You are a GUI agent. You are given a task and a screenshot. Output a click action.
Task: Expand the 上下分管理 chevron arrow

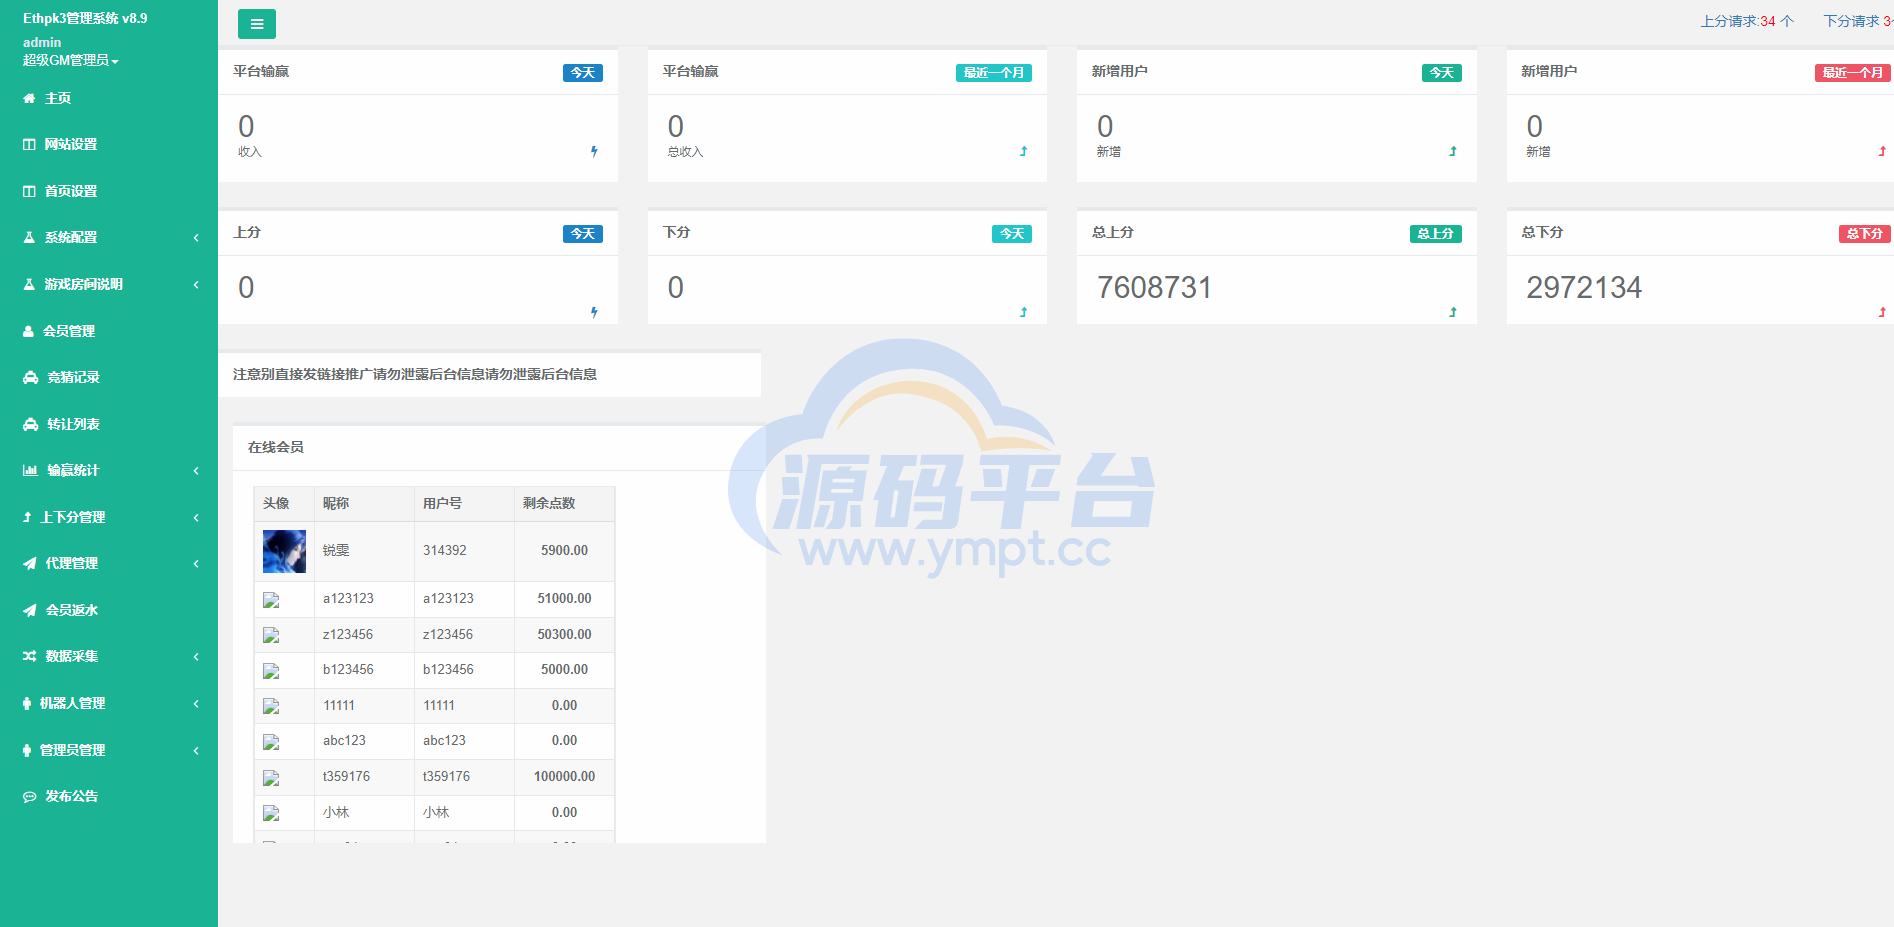[x=196, y=517]
